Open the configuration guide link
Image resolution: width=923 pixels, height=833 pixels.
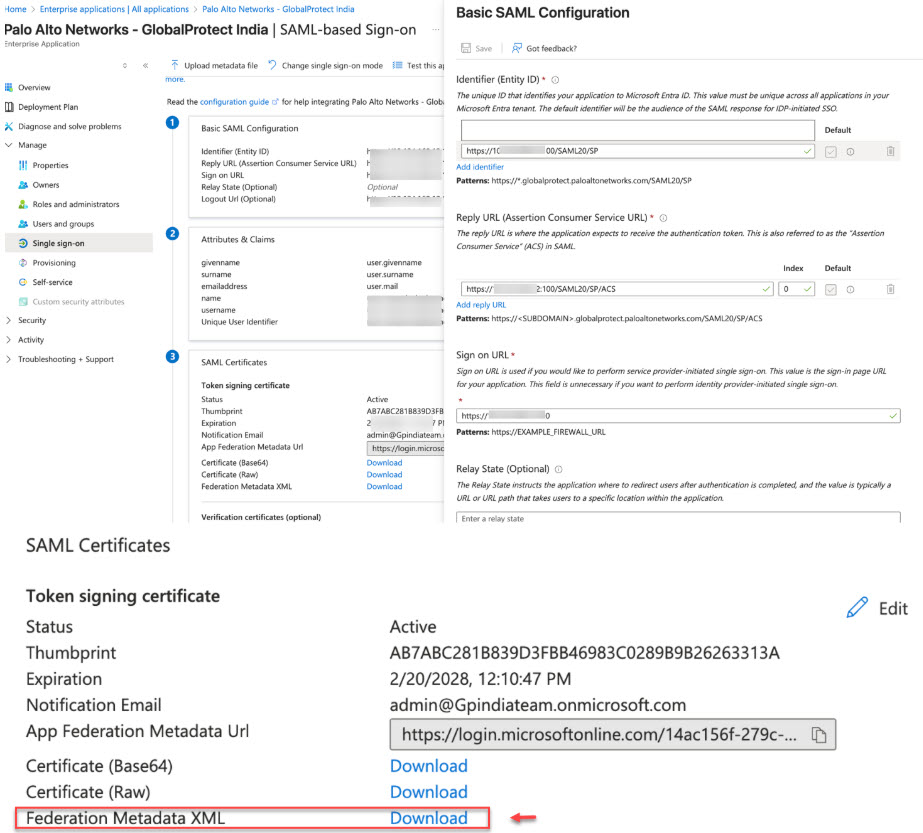tap(234, 102)
